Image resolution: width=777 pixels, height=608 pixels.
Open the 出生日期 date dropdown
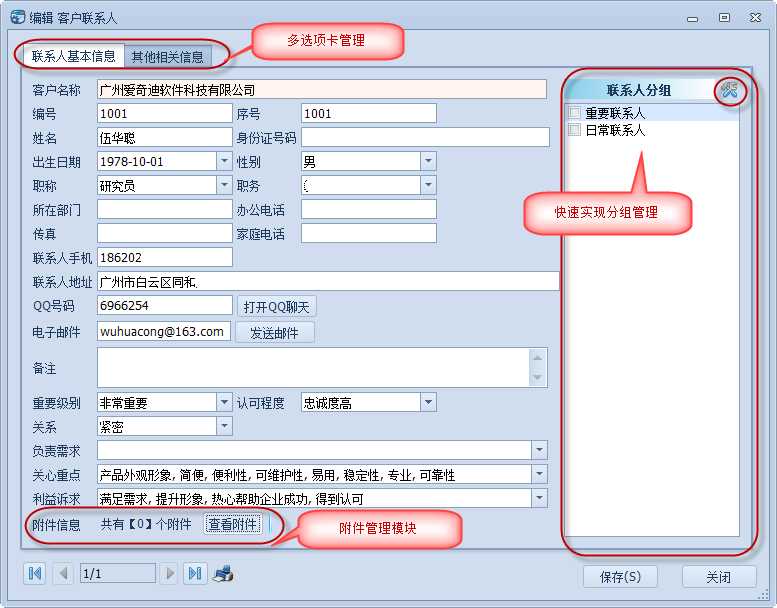(224, 161)
